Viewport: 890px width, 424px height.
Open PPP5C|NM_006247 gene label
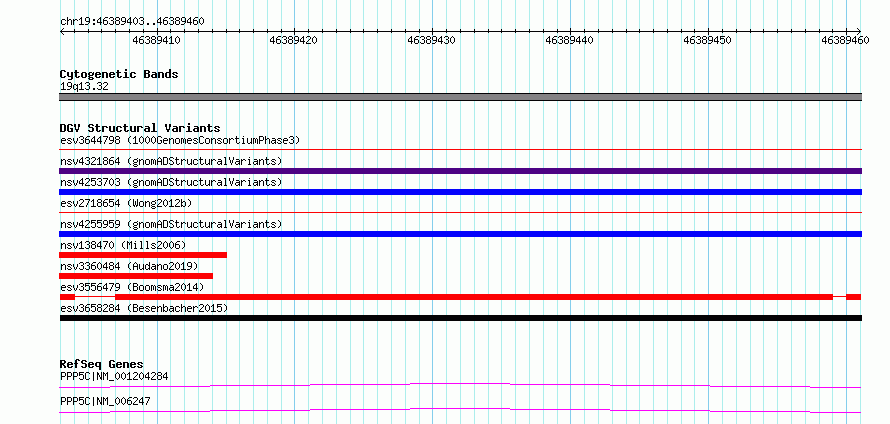[x=105, y=401]
